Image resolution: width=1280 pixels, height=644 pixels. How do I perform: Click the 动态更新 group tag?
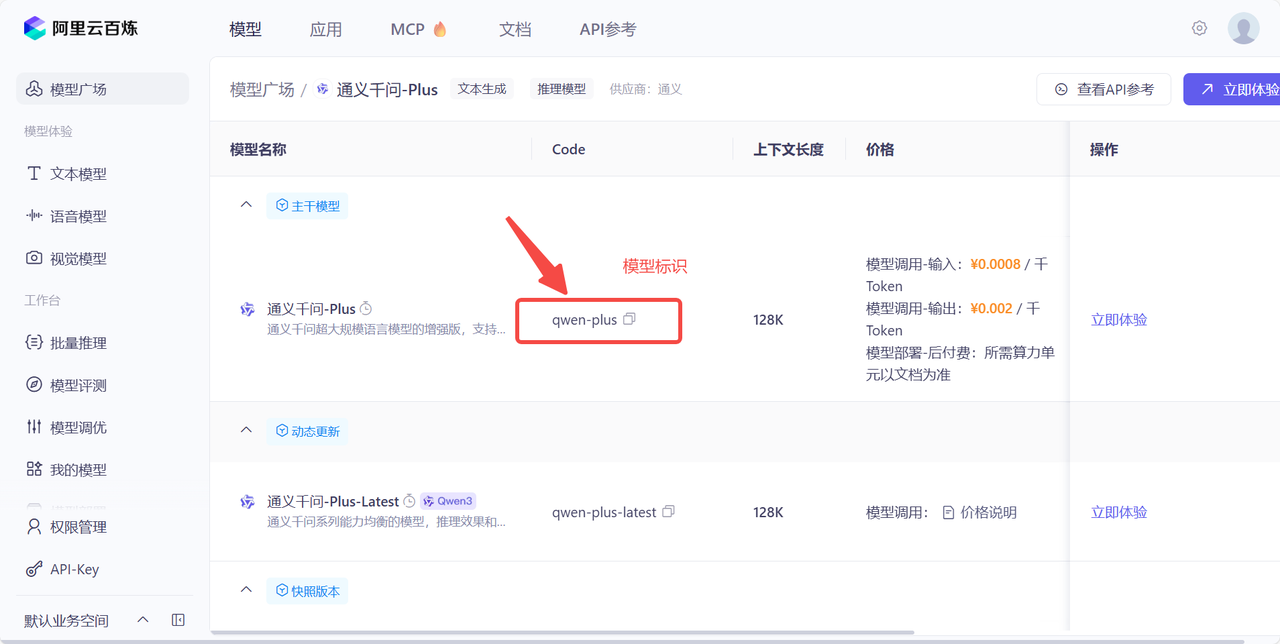(307, 431)
